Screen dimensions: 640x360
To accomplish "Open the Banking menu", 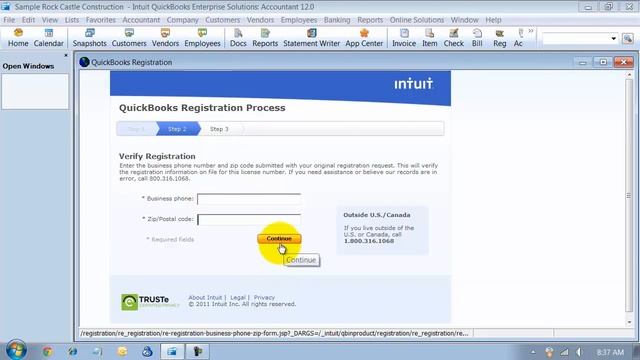I will (337, 20).
